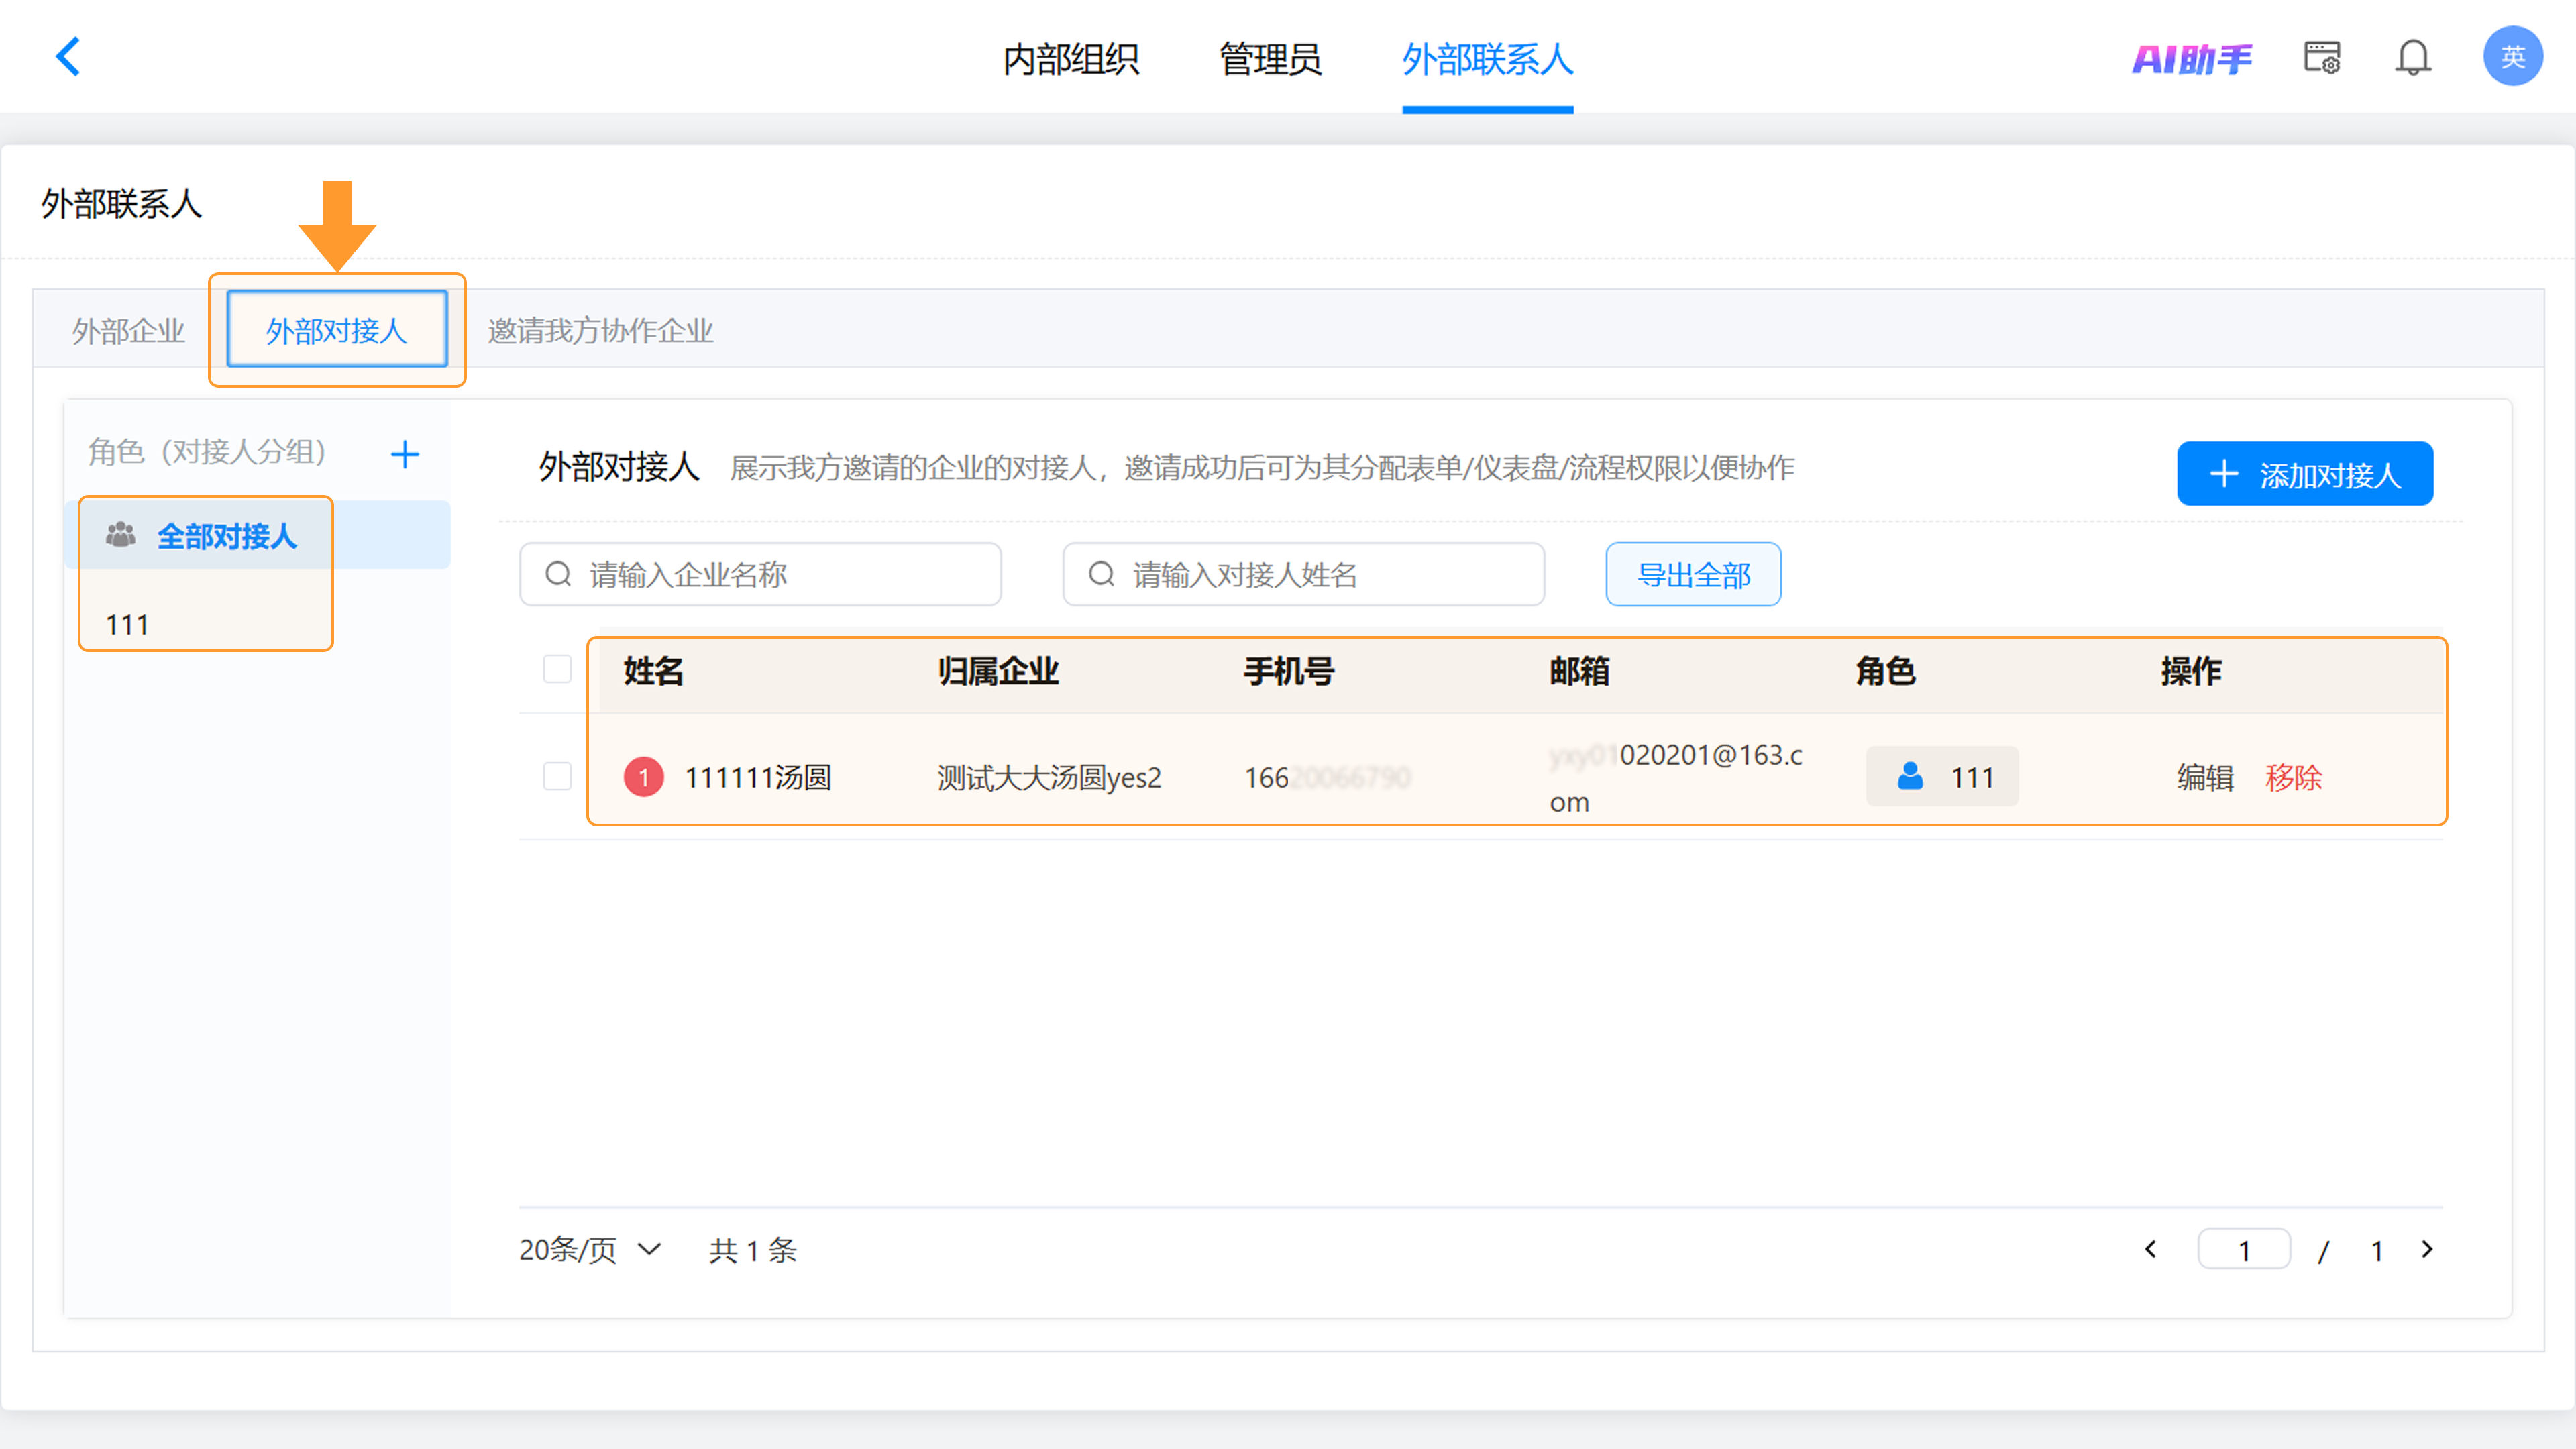Click the 归属企业 column header
2576x1449 pixels.
(x=998, y=670)
